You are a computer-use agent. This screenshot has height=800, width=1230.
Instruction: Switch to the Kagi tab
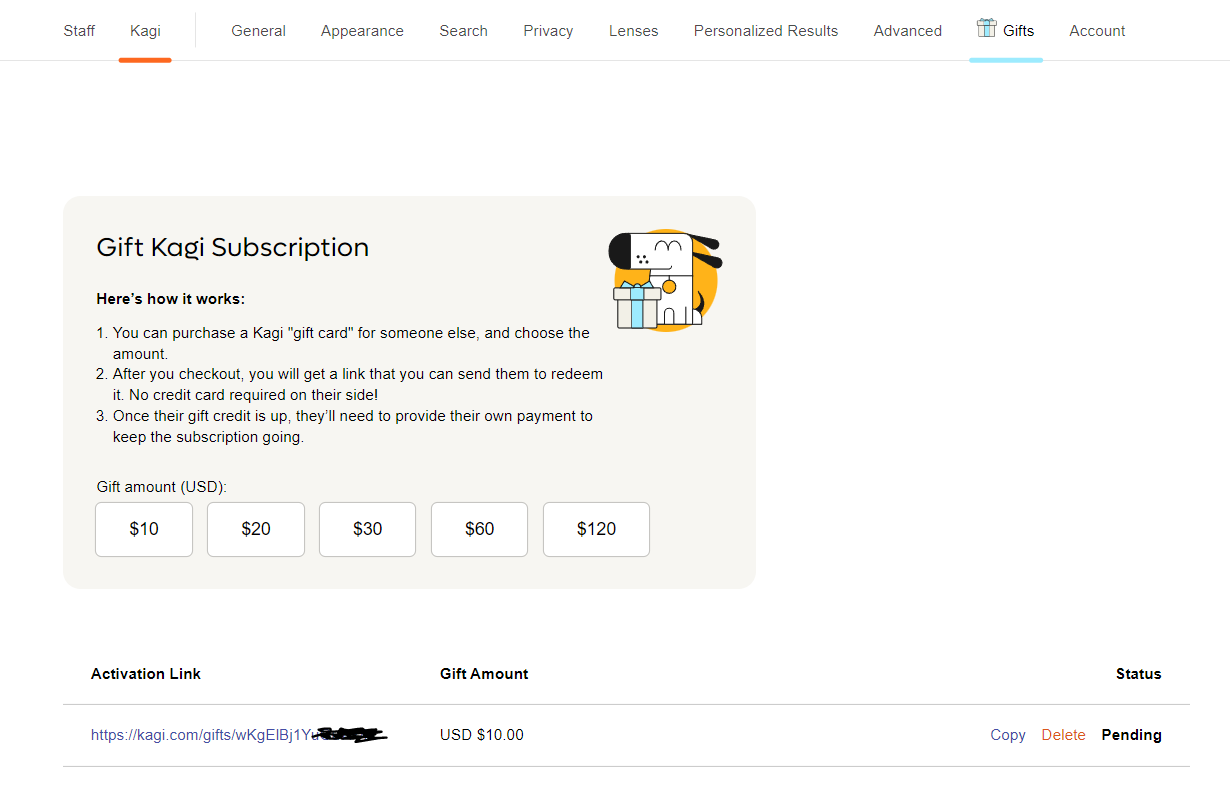(x=145, y=31)
